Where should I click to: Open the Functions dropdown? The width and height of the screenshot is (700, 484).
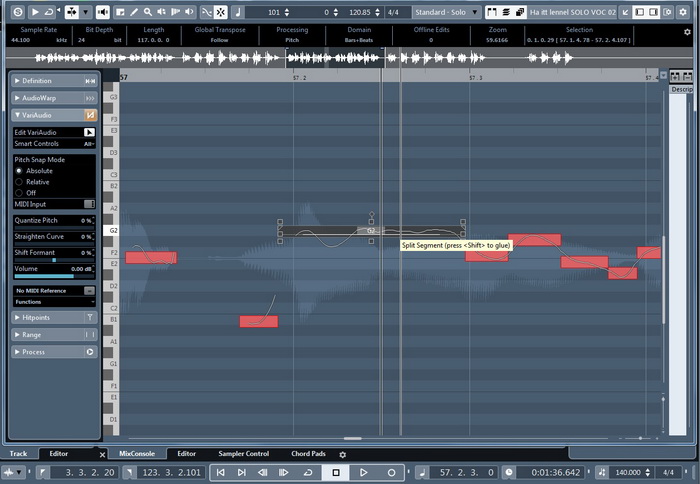pos(54,302)
